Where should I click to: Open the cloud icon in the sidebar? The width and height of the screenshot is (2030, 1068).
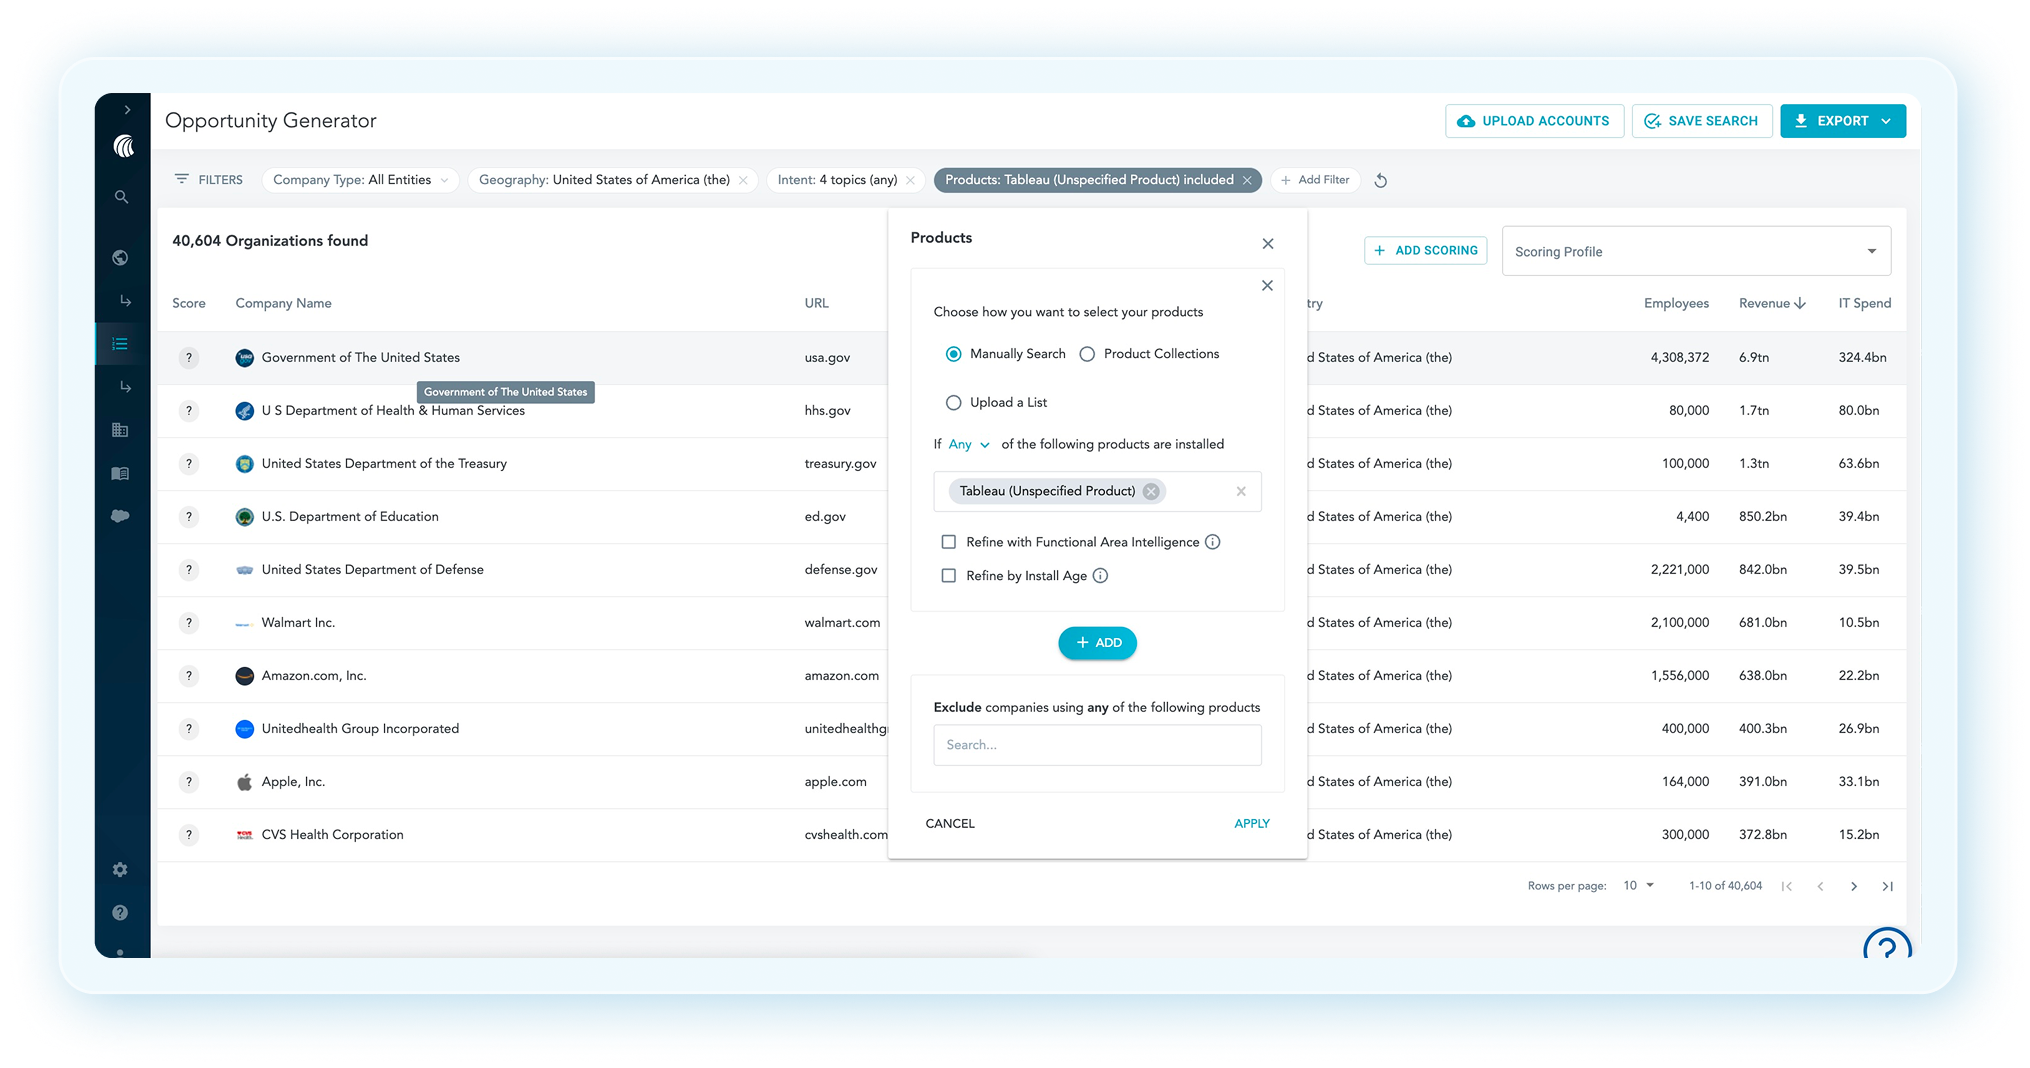pyautogui.click(x=121, y=517)
